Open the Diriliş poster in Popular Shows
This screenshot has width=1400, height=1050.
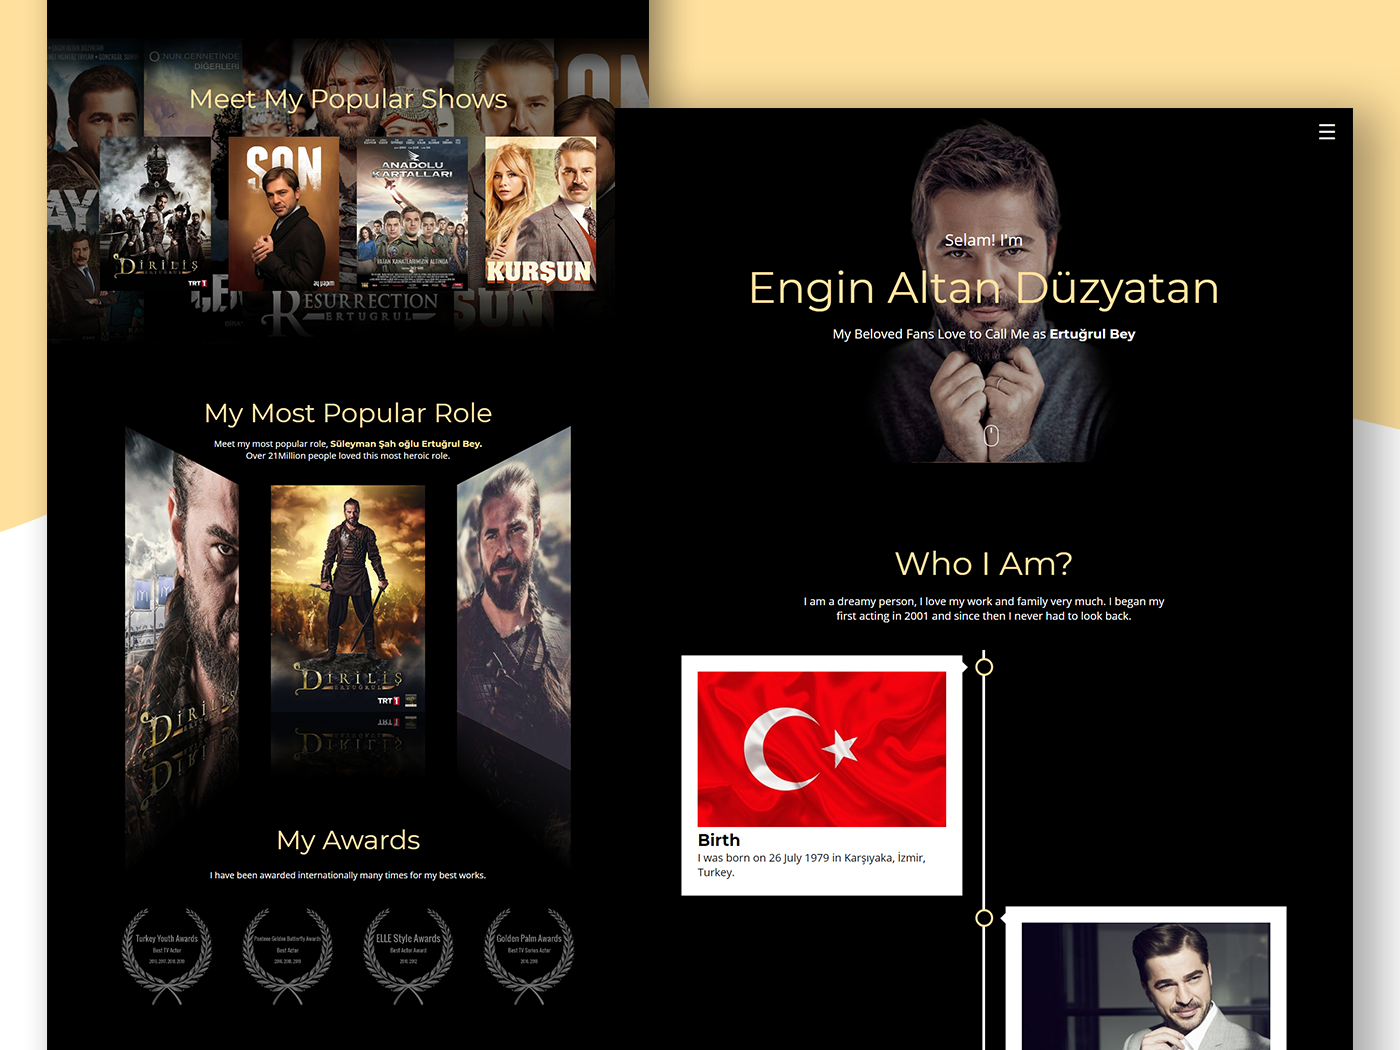pos(155,213)
